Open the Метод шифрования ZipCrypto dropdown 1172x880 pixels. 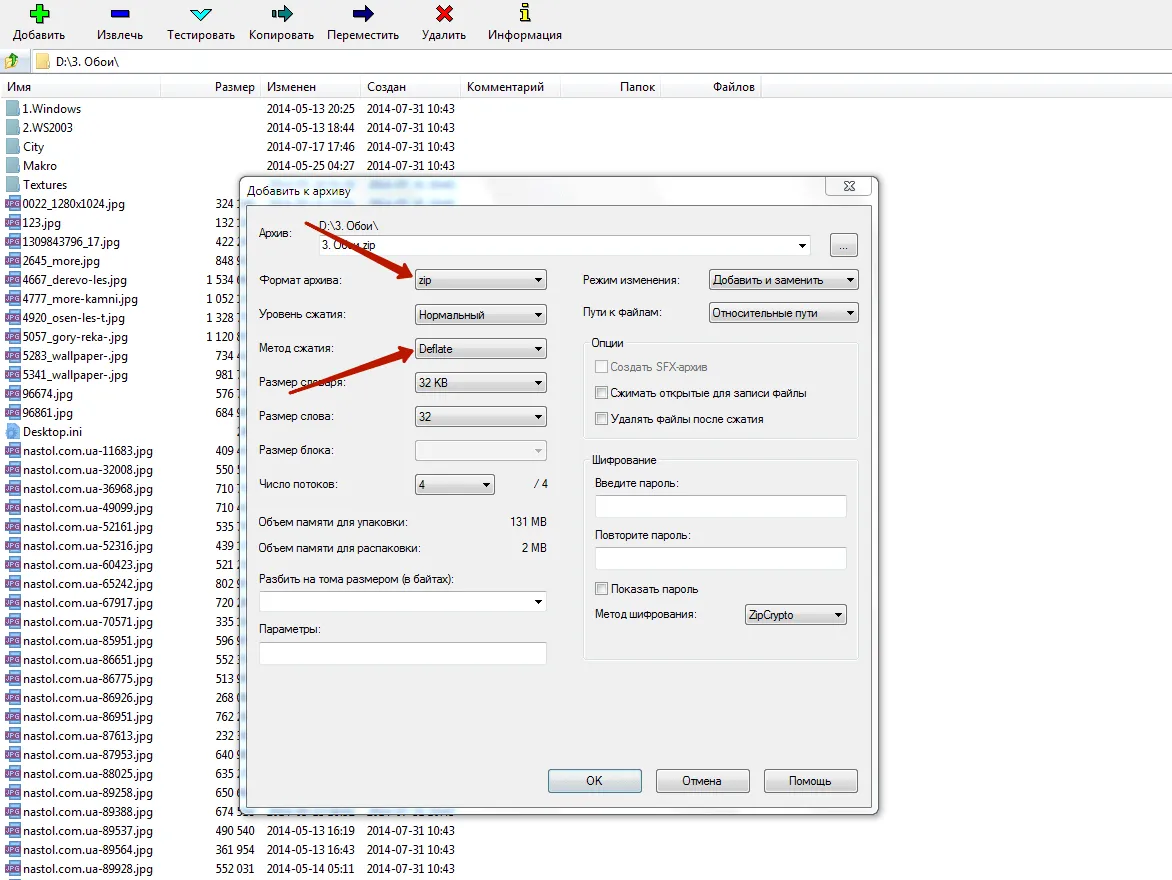pyautogui.click(x=796, y=615)
